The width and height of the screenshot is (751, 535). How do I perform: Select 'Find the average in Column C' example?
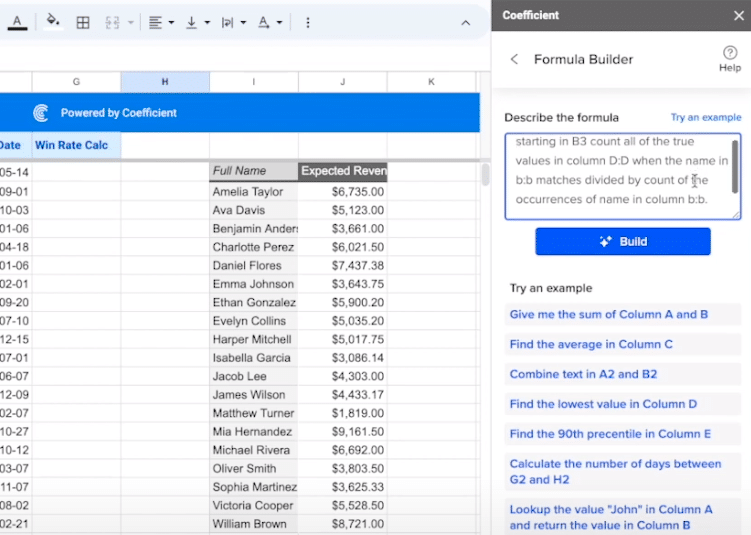(x=591, y=344)
